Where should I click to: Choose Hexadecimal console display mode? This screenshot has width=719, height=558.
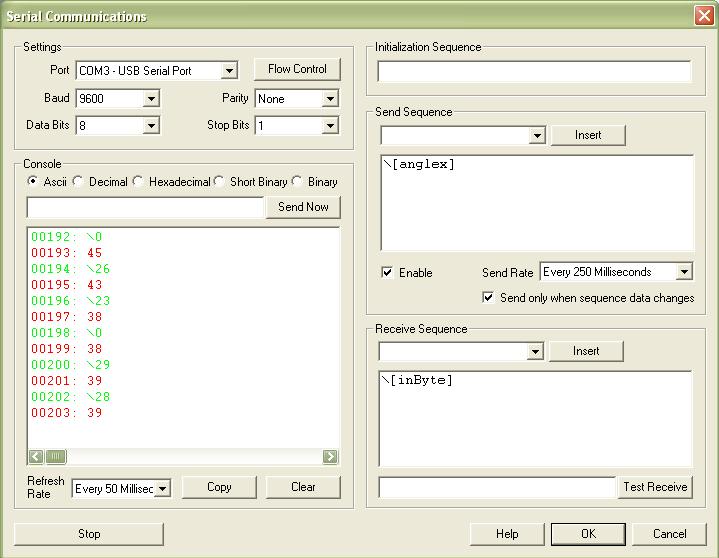[139, 182]
